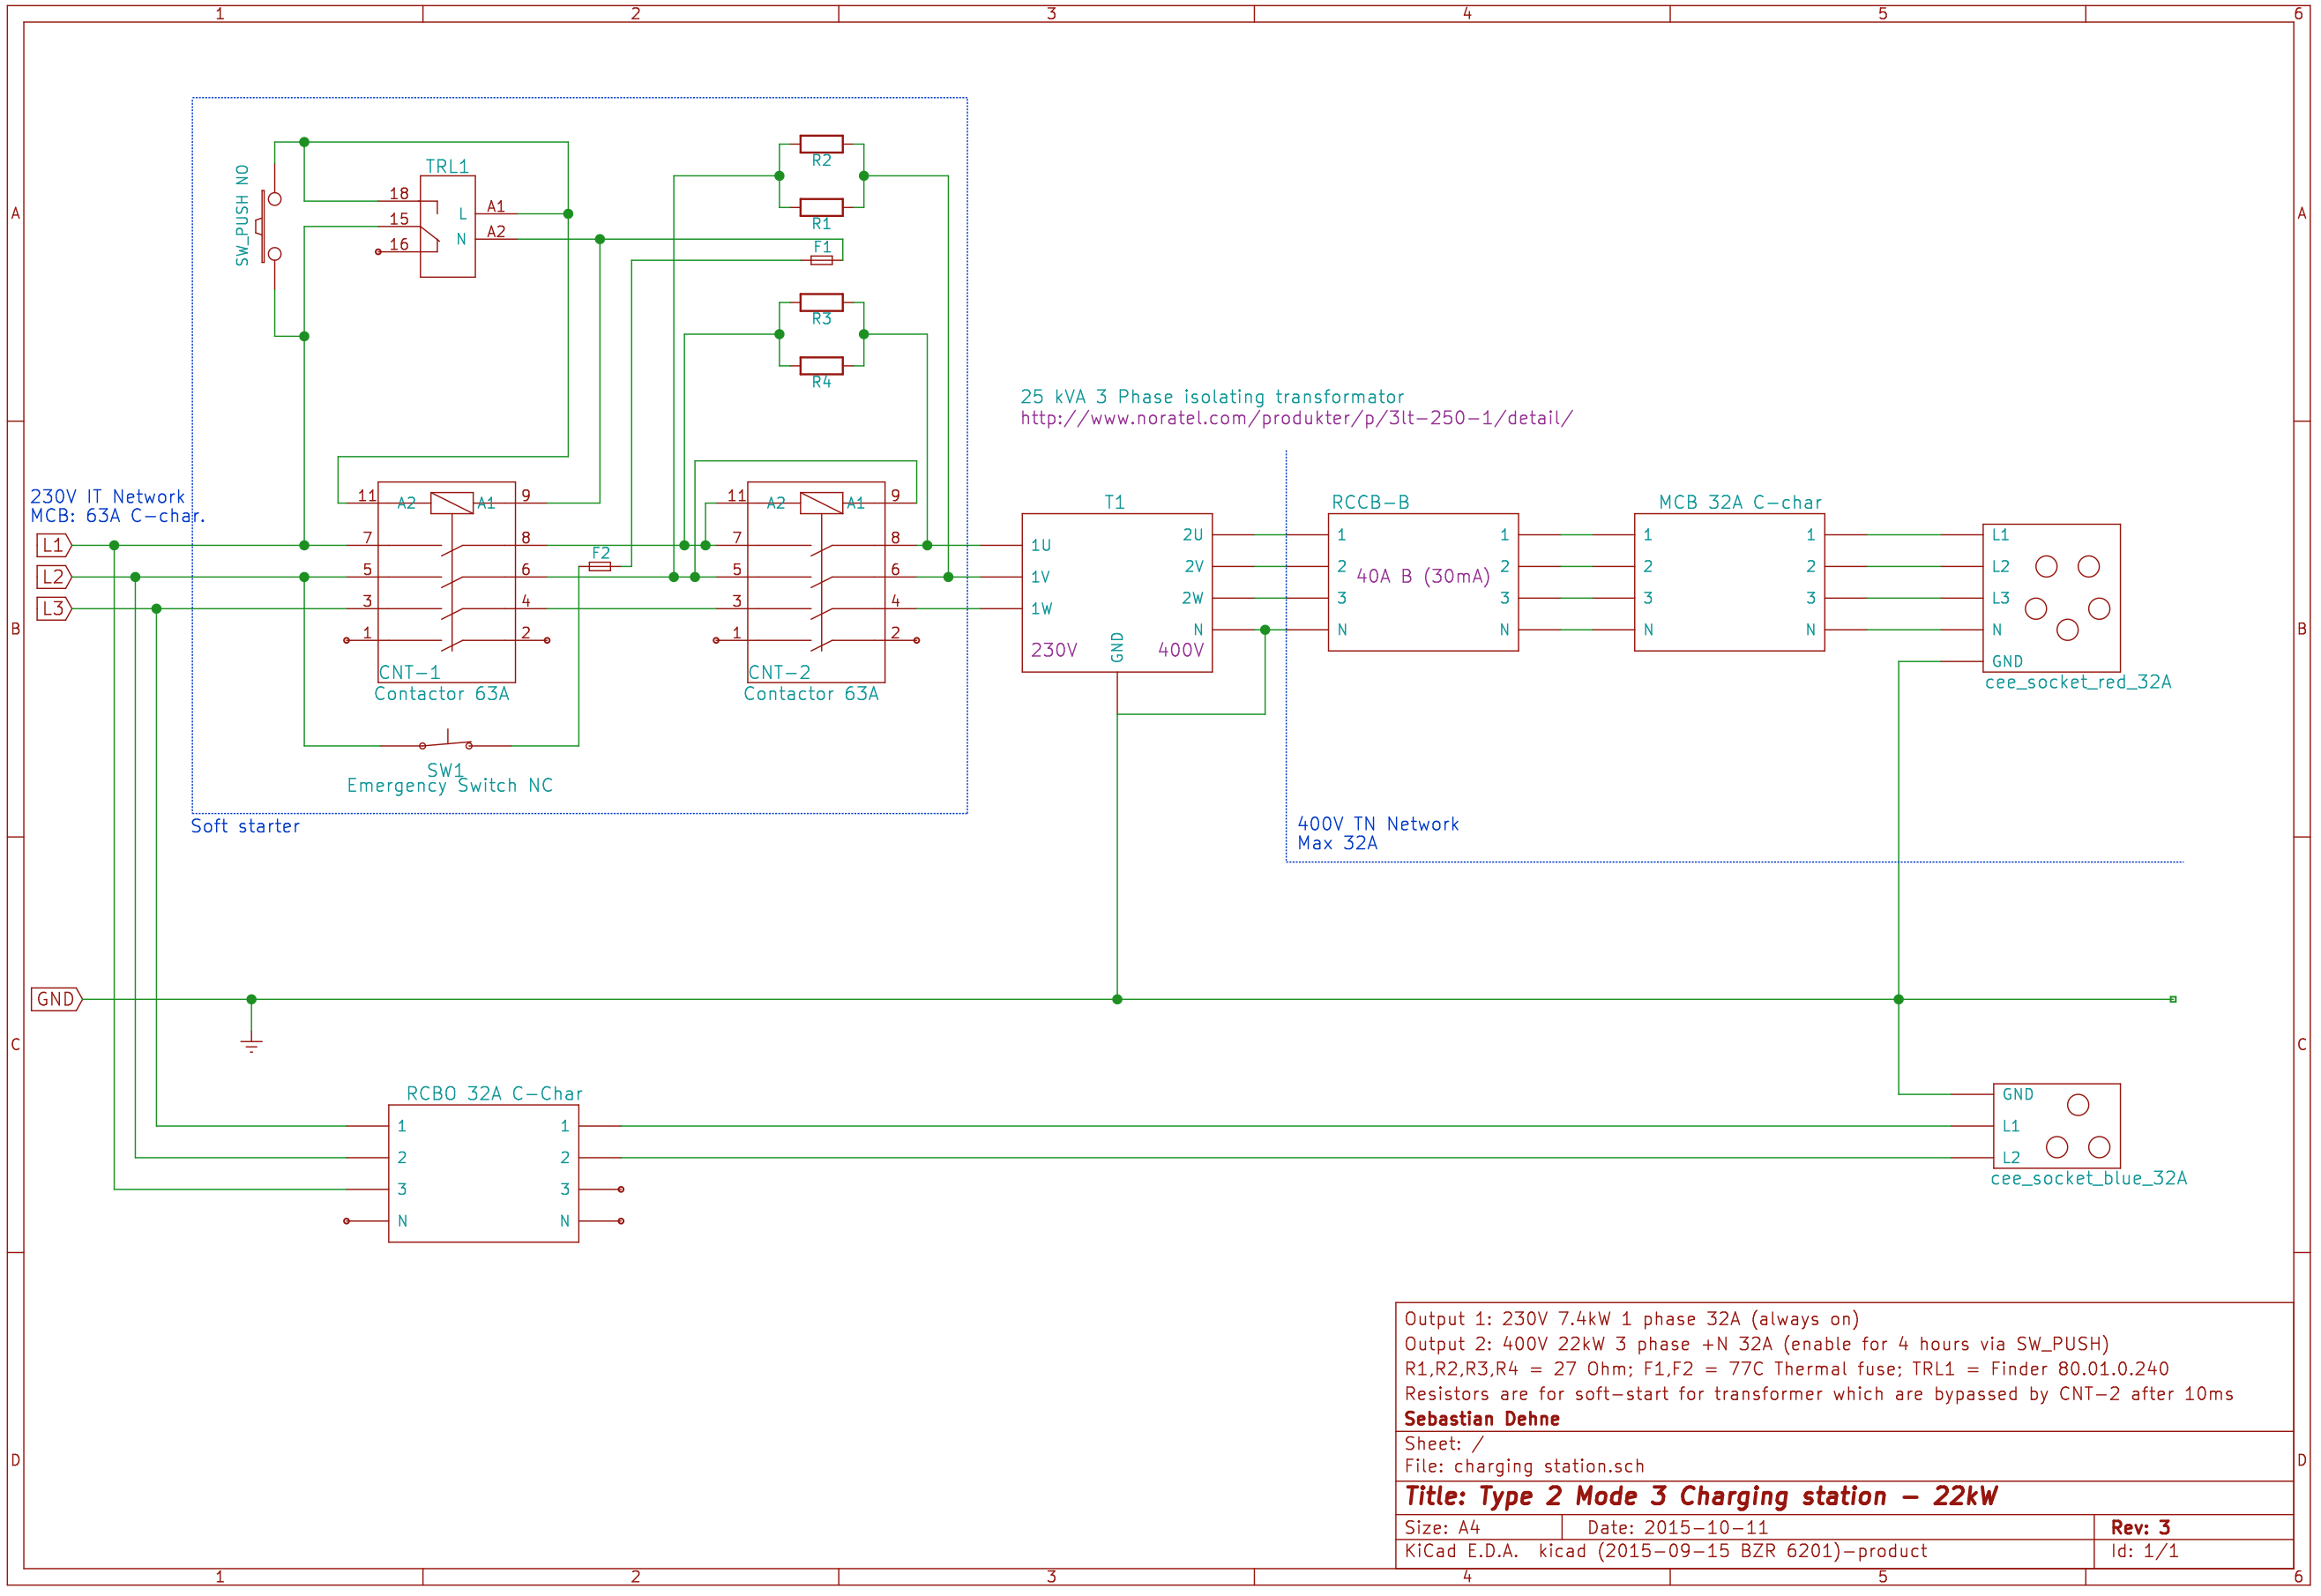Click the '230V' label in T1
Viewport: 2321px width, 1596px height.
tap(1054, 650)
